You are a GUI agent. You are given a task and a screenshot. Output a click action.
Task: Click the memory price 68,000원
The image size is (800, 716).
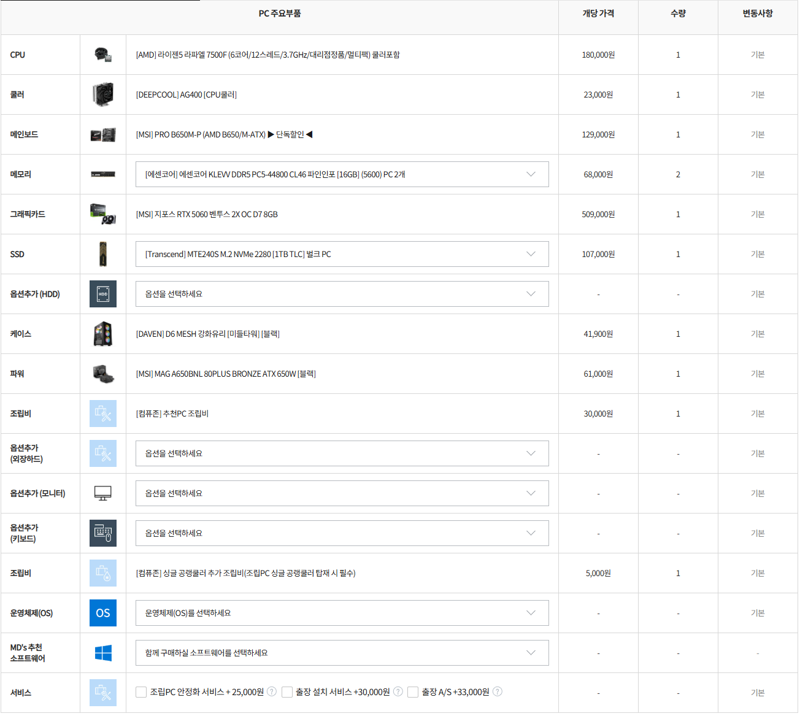tap(598, 175)
